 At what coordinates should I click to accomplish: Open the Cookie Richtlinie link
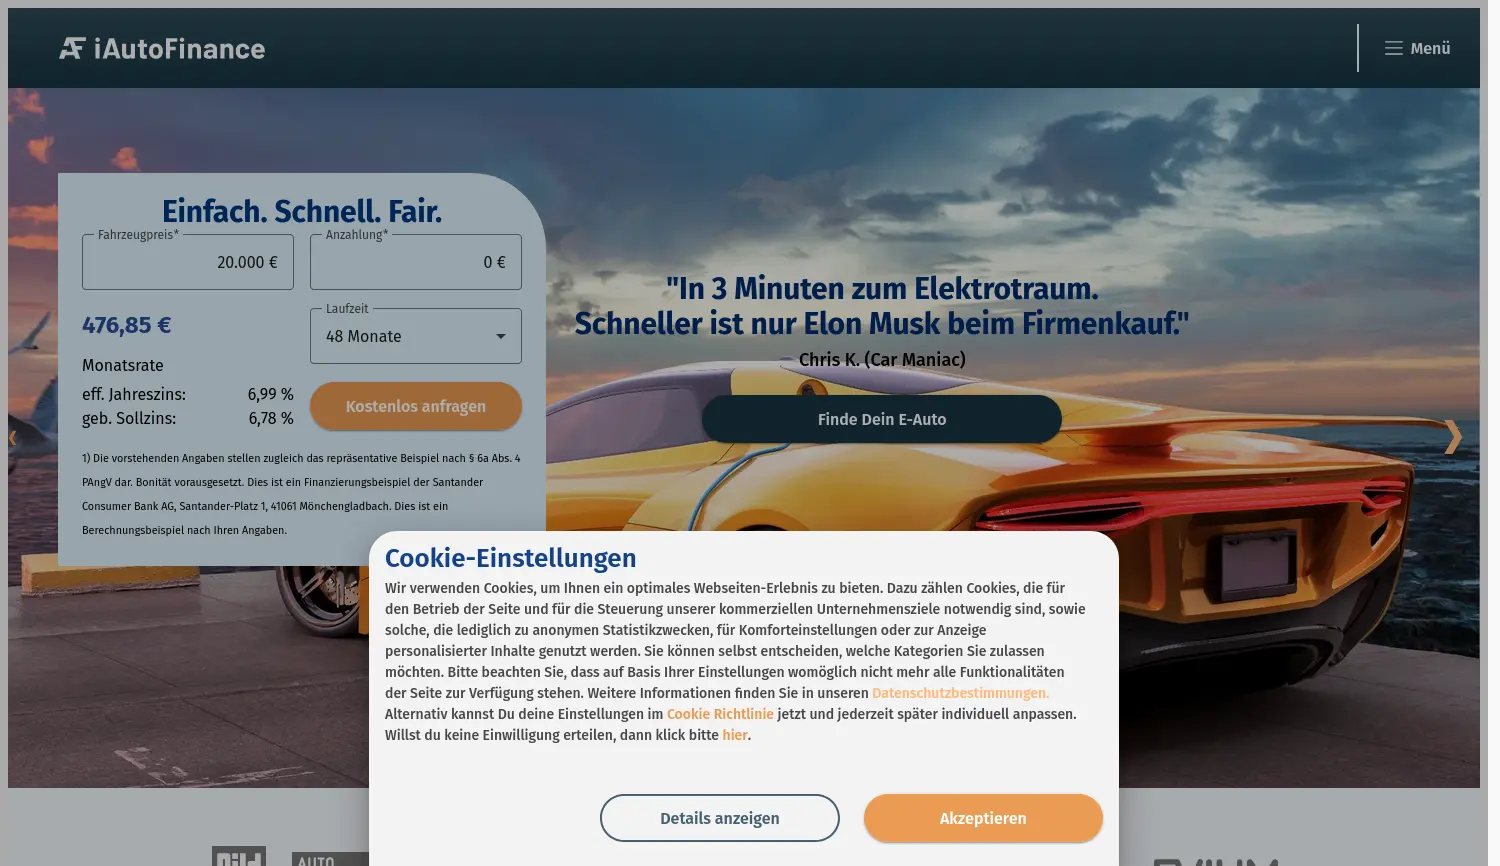[x=720, y=714]
